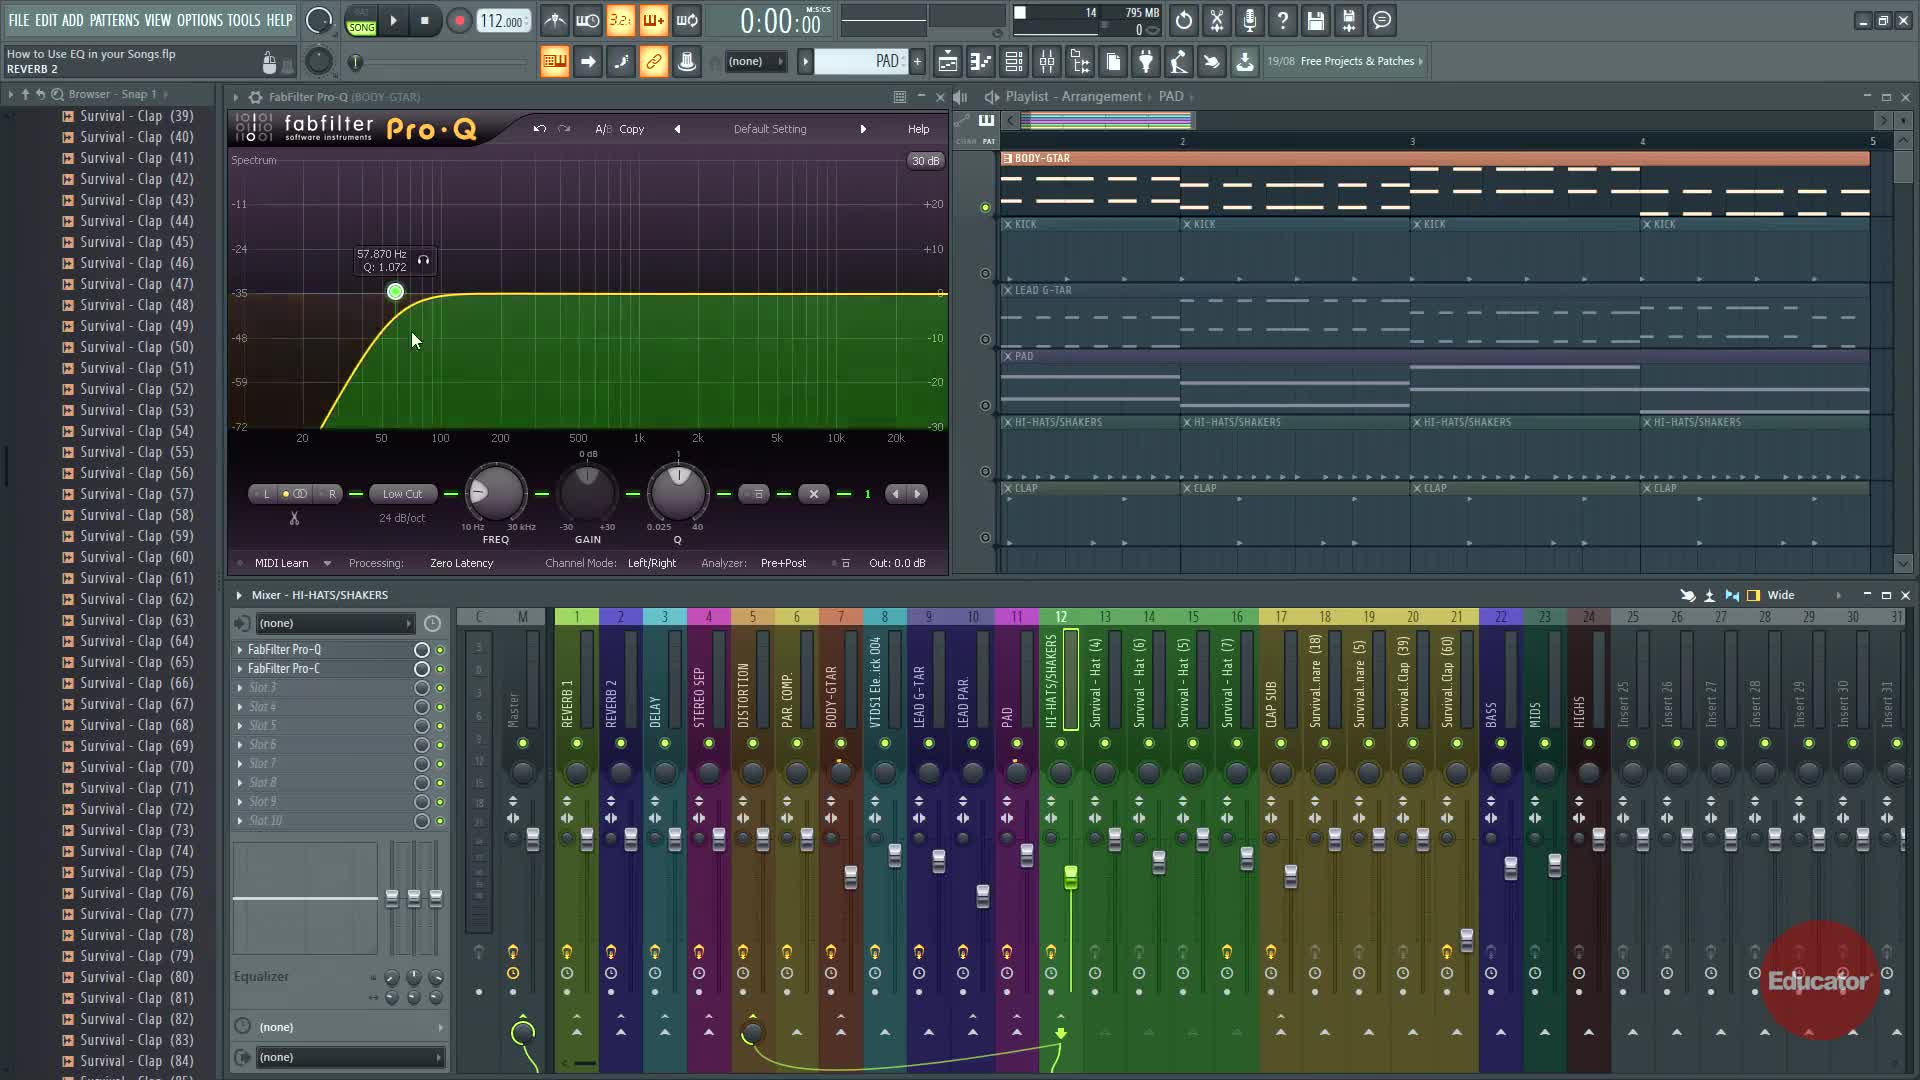The height and width of the screenshot is (1080, 1920).
Task: Toggle the metronome icon
Action: [554, 21]
